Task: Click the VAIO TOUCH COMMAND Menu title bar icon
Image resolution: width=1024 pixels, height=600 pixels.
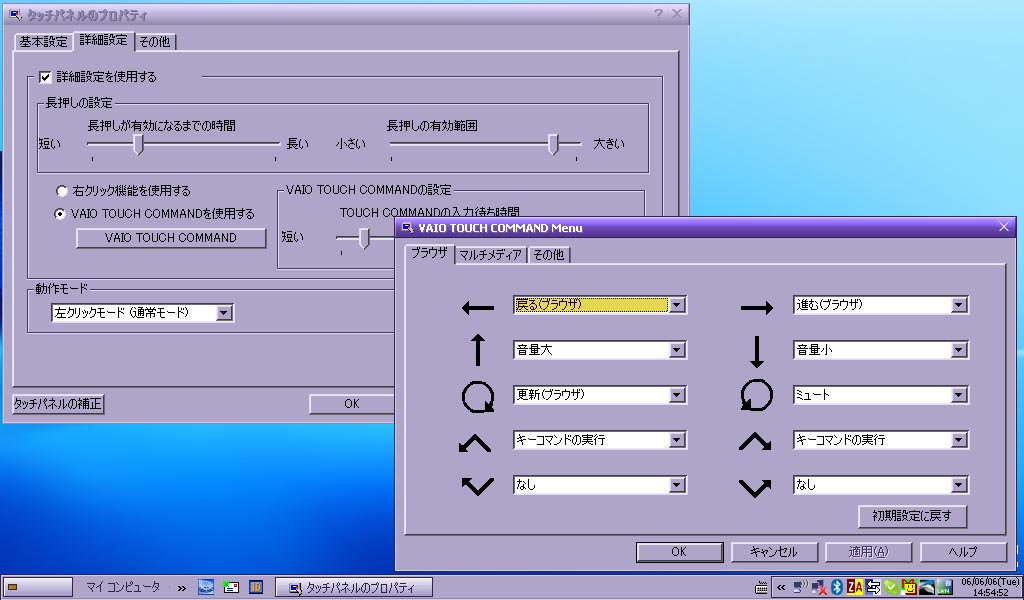Action: (407, 228)
